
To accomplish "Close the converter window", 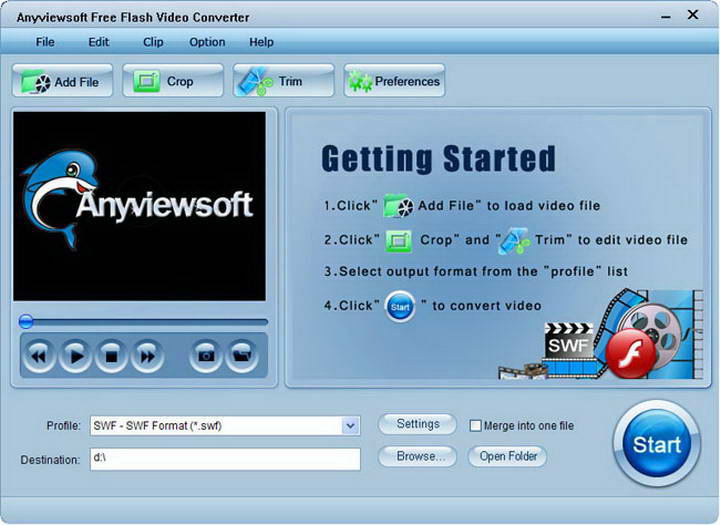I will pyautogui.click(x=693, y=15).
